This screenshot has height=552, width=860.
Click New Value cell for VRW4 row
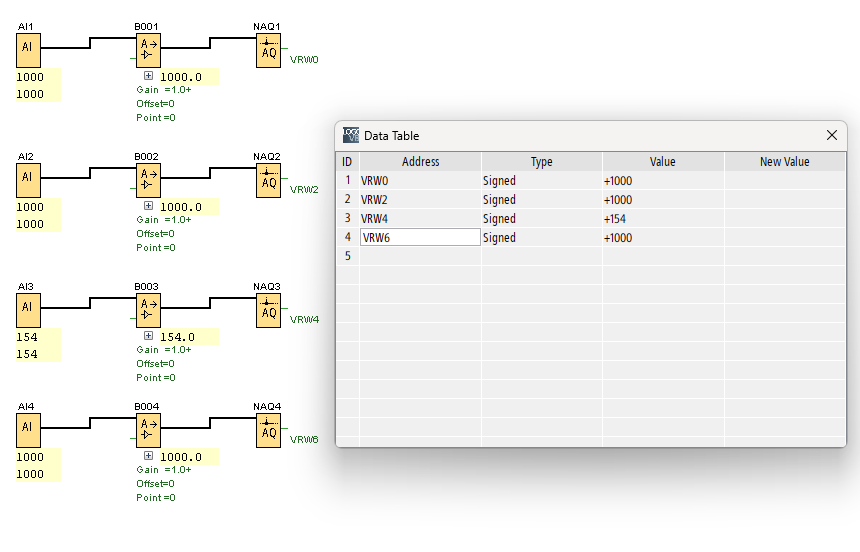point(784,219)
